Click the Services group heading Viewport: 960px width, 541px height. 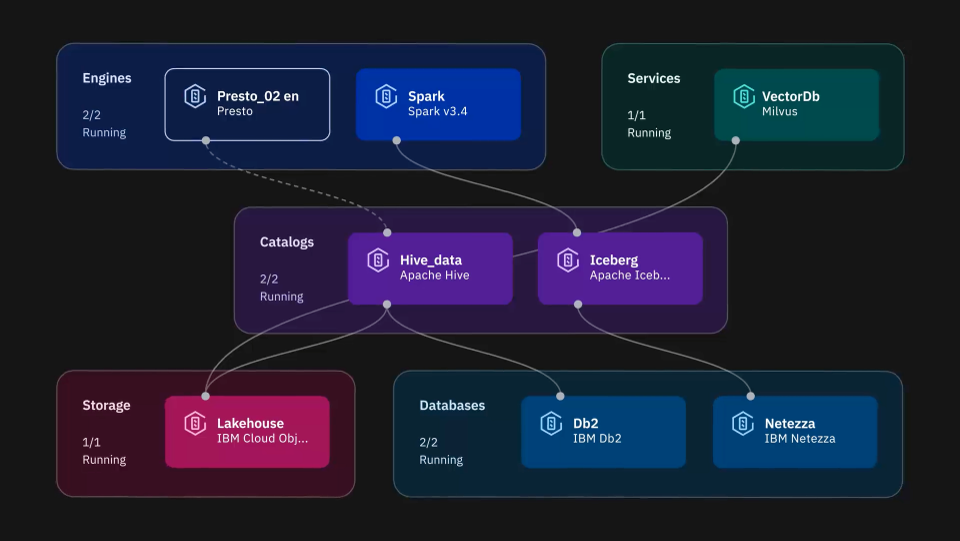pyautogui.click(x=653, y=78)
